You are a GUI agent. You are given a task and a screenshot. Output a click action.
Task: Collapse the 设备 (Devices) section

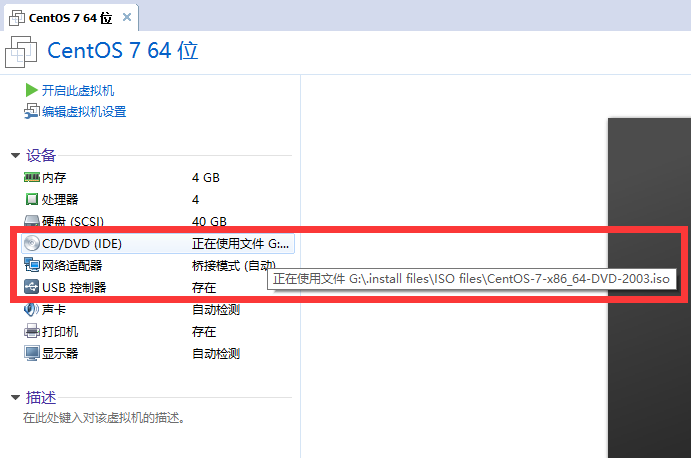[15, 155]
